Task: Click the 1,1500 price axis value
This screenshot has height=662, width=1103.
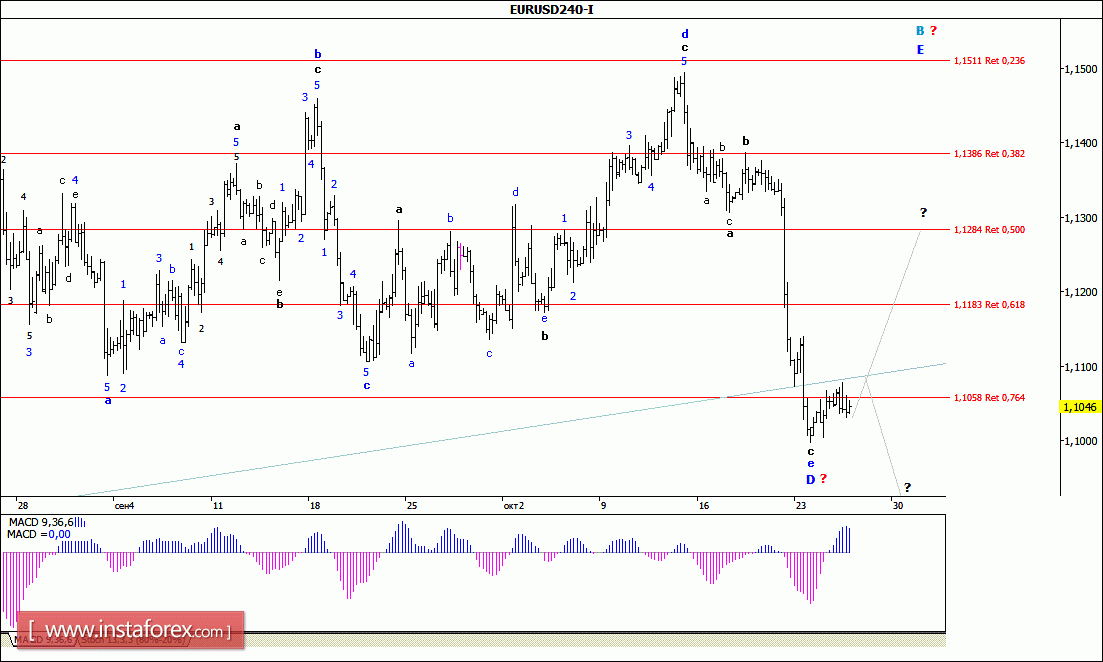Action: pyautogui.click(x=1080, y=69)
